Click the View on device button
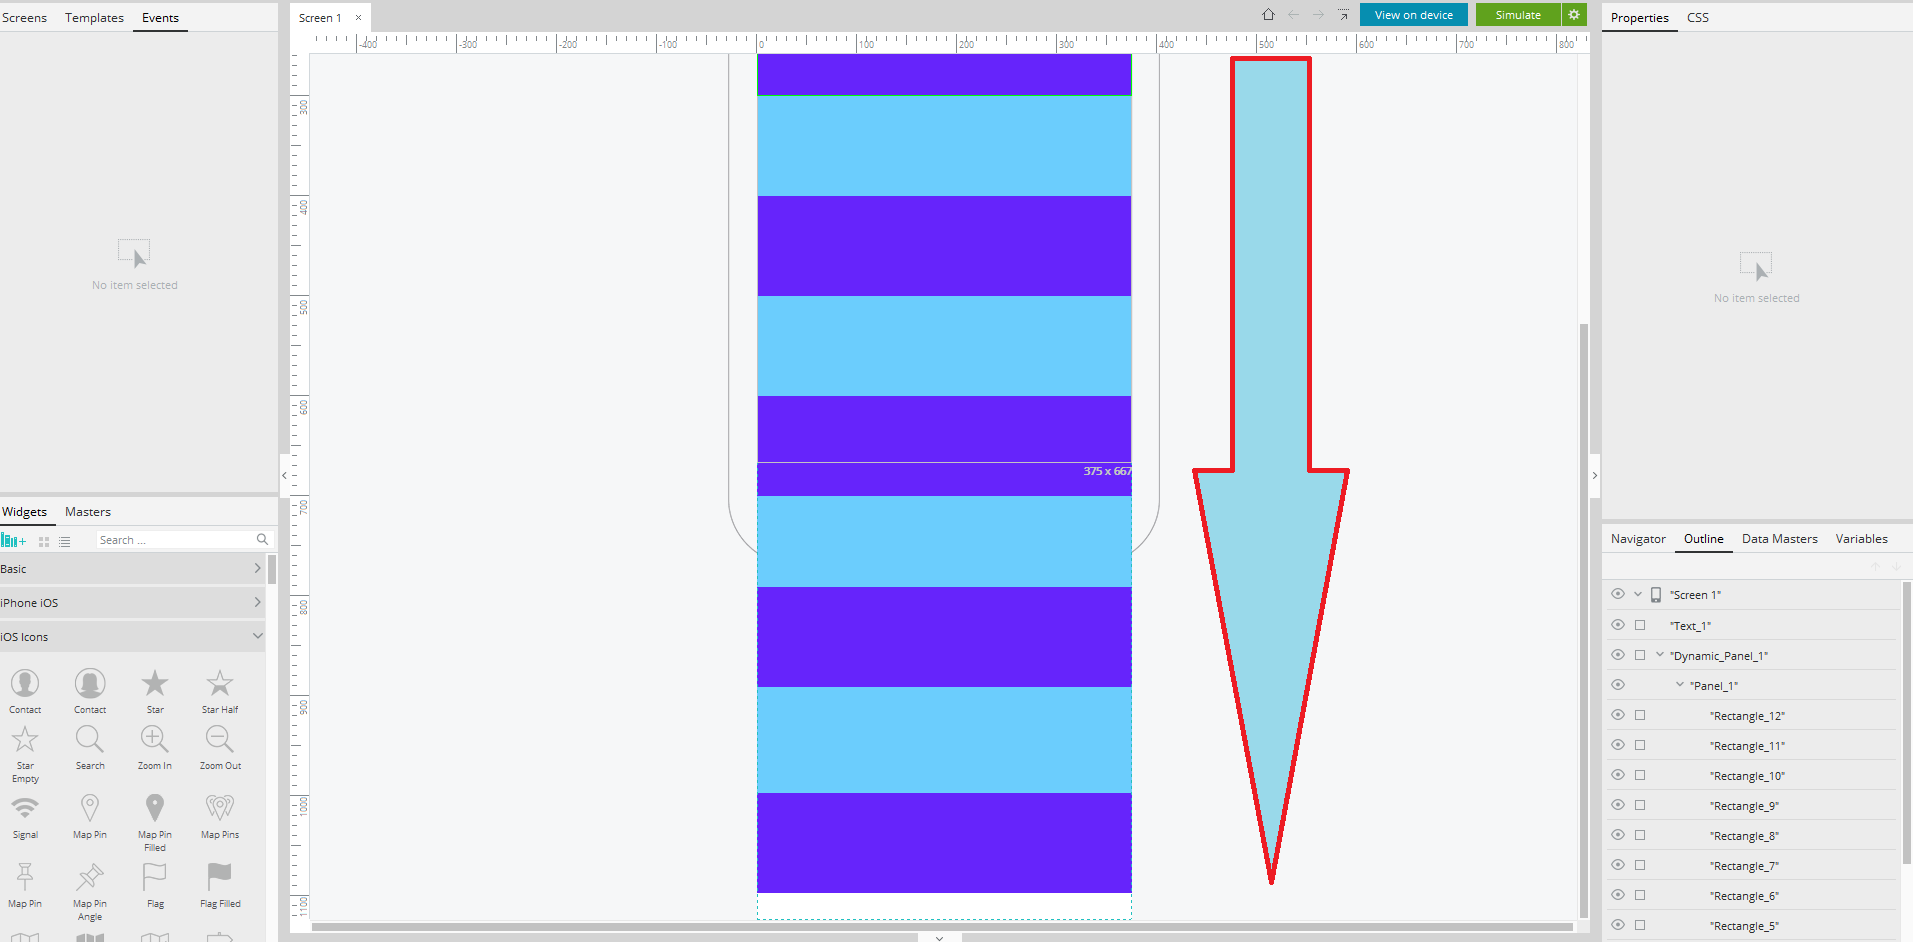This screenshot has width=1913, height=942. (x=1413, y=15)
